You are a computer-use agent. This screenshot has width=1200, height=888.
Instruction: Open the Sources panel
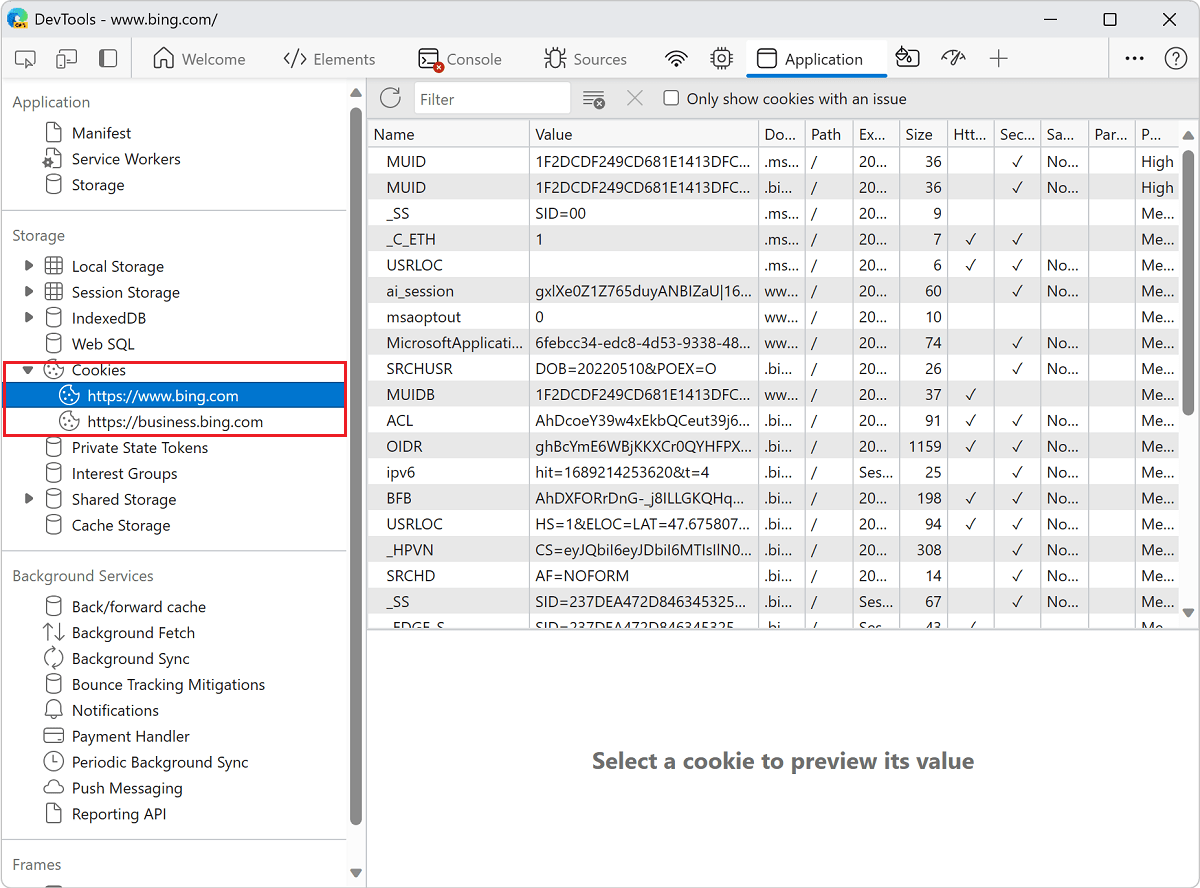586,59
